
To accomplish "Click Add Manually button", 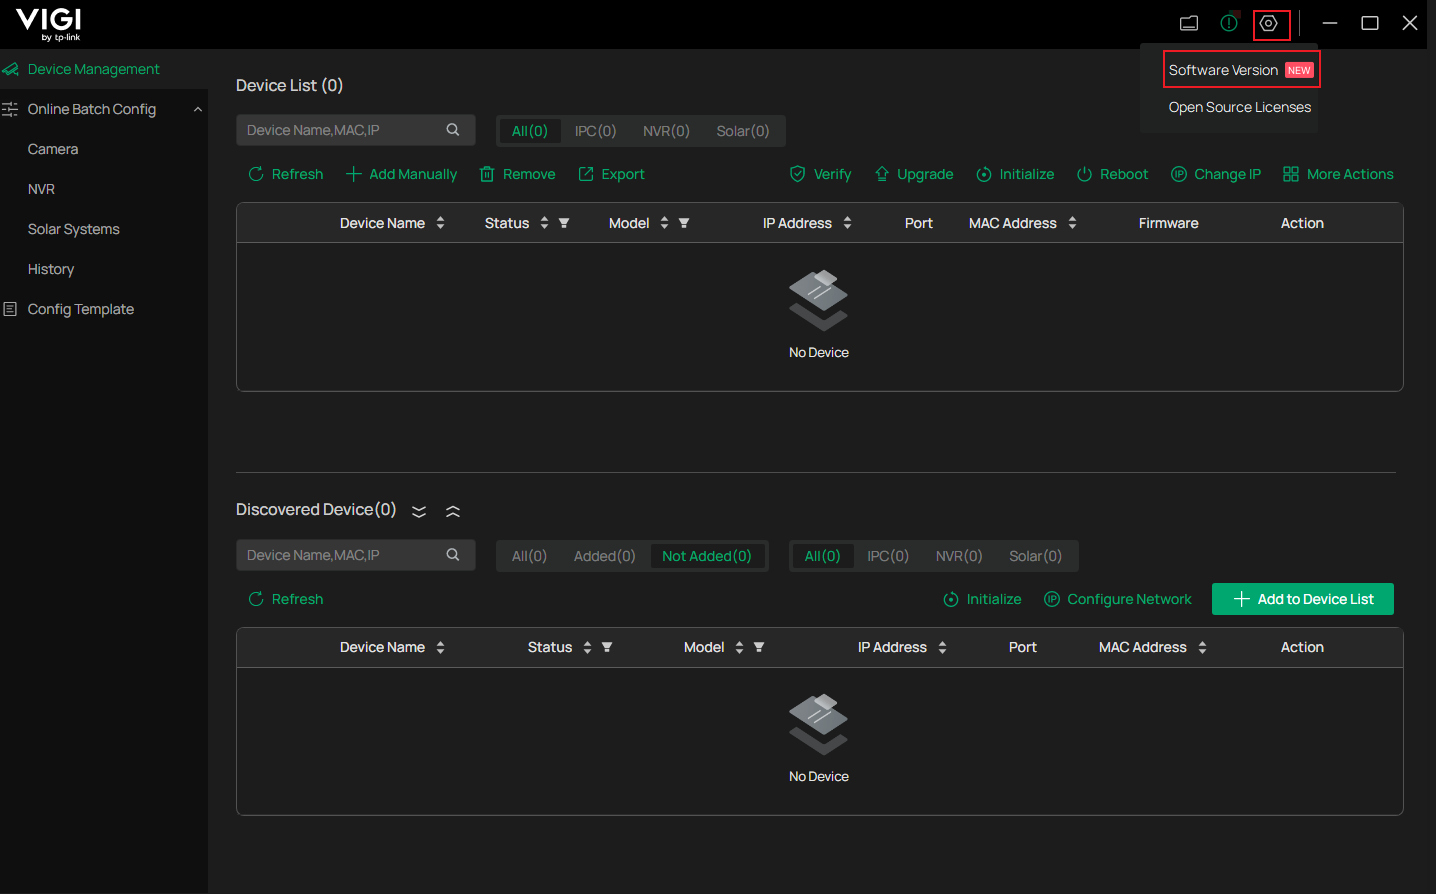I will coord(401,174).
